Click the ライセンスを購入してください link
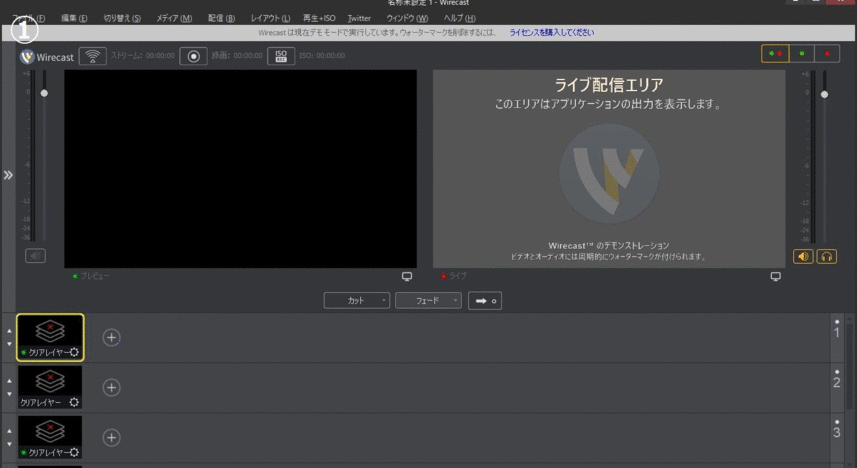The height and width of the screenshot is (468, 857). [x=551, y=32]
